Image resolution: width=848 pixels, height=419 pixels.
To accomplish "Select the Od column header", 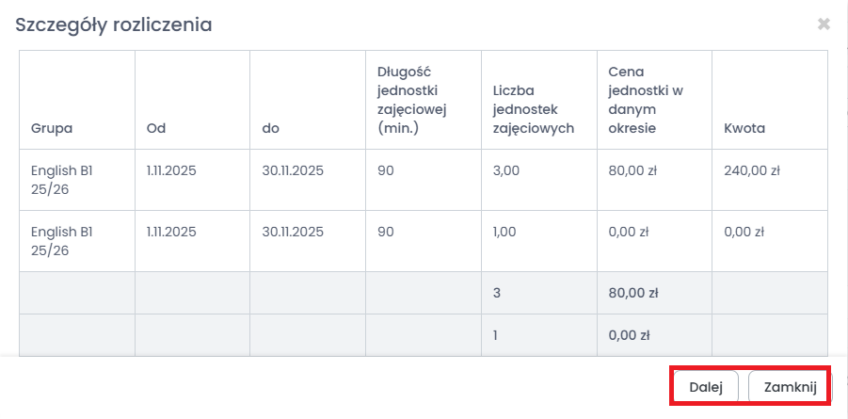I will tap(155, 128).
